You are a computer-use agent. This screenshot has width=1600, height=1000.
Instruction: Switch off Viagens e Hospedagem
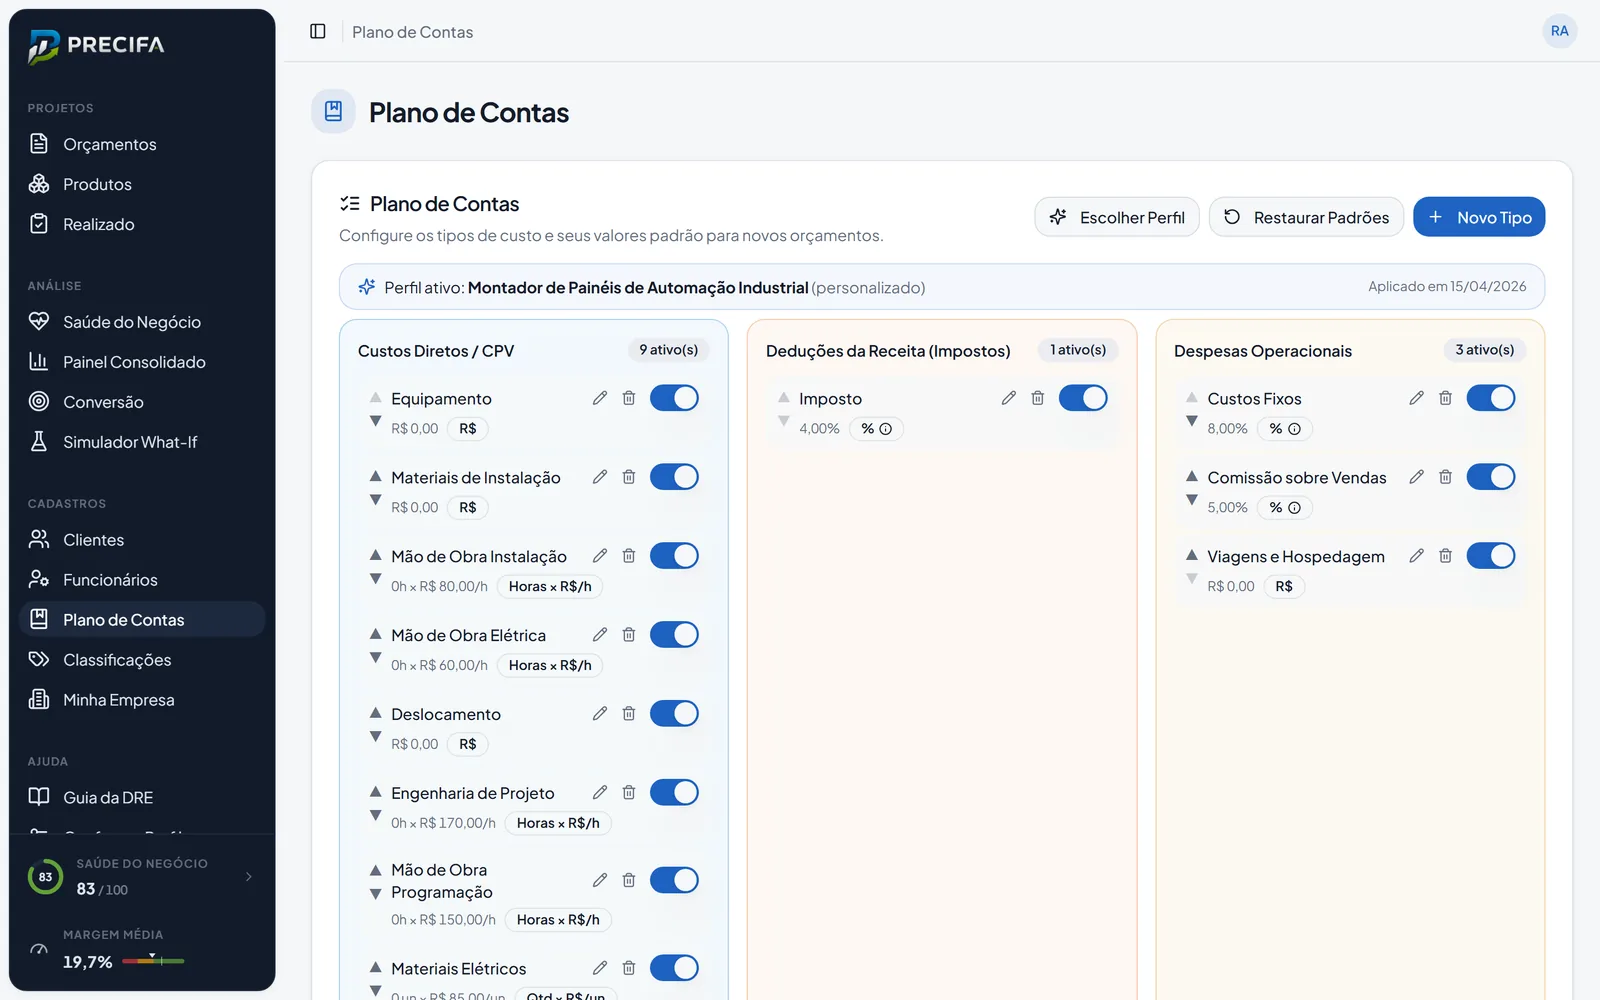(1491, 556)
